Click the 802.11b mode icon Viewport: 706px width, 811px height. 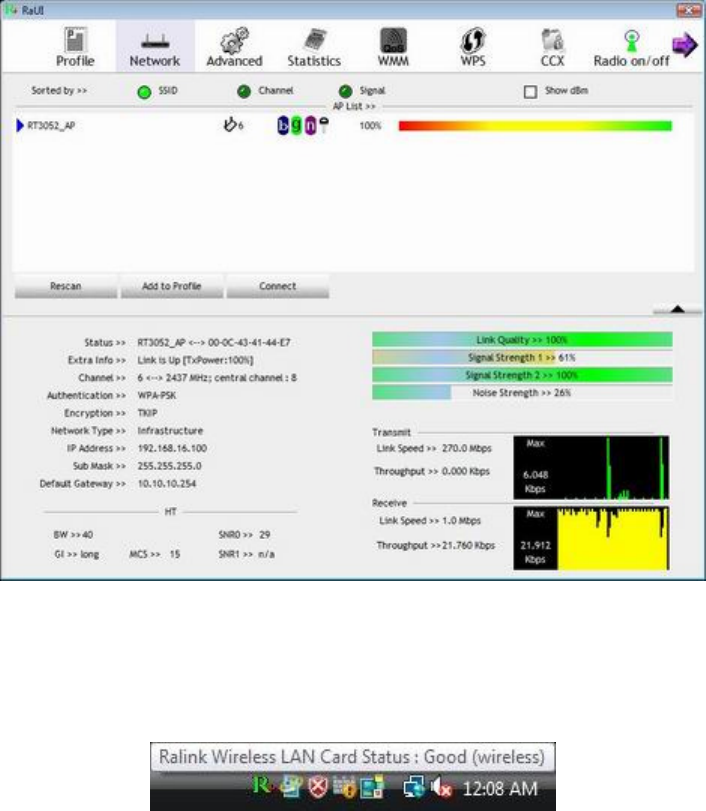(x=283, y=125)
